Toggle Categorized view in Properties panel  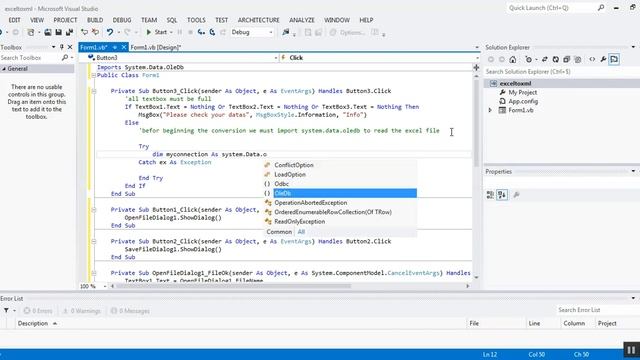tap(490, 195)
